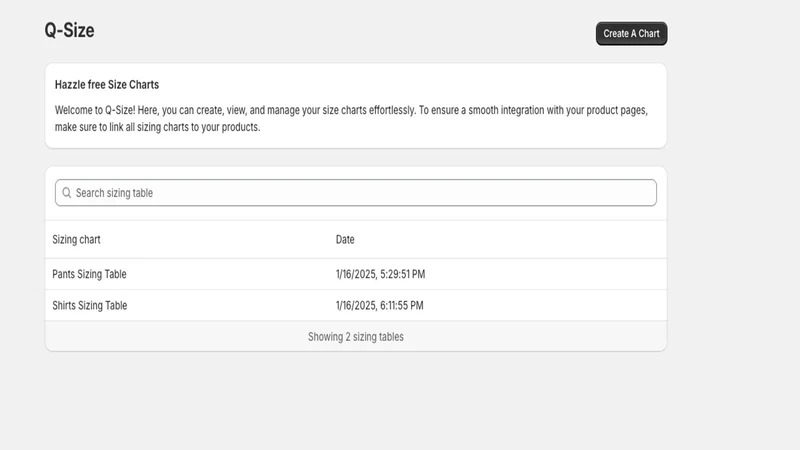Select the date 1/16/2025, 5:29:51 PM
The image size is (800, 450).
(380, 274)
